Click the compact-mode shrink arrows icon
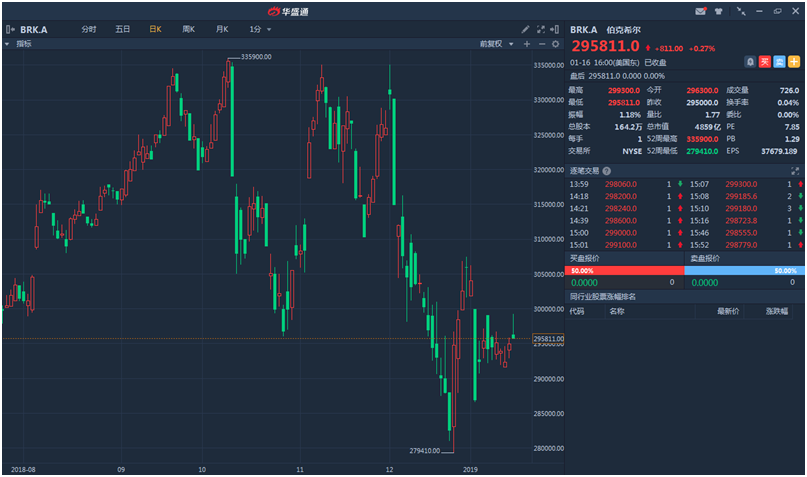Image resolution: width=807 pixels, height=477 pixels. (x=741, y=11)
